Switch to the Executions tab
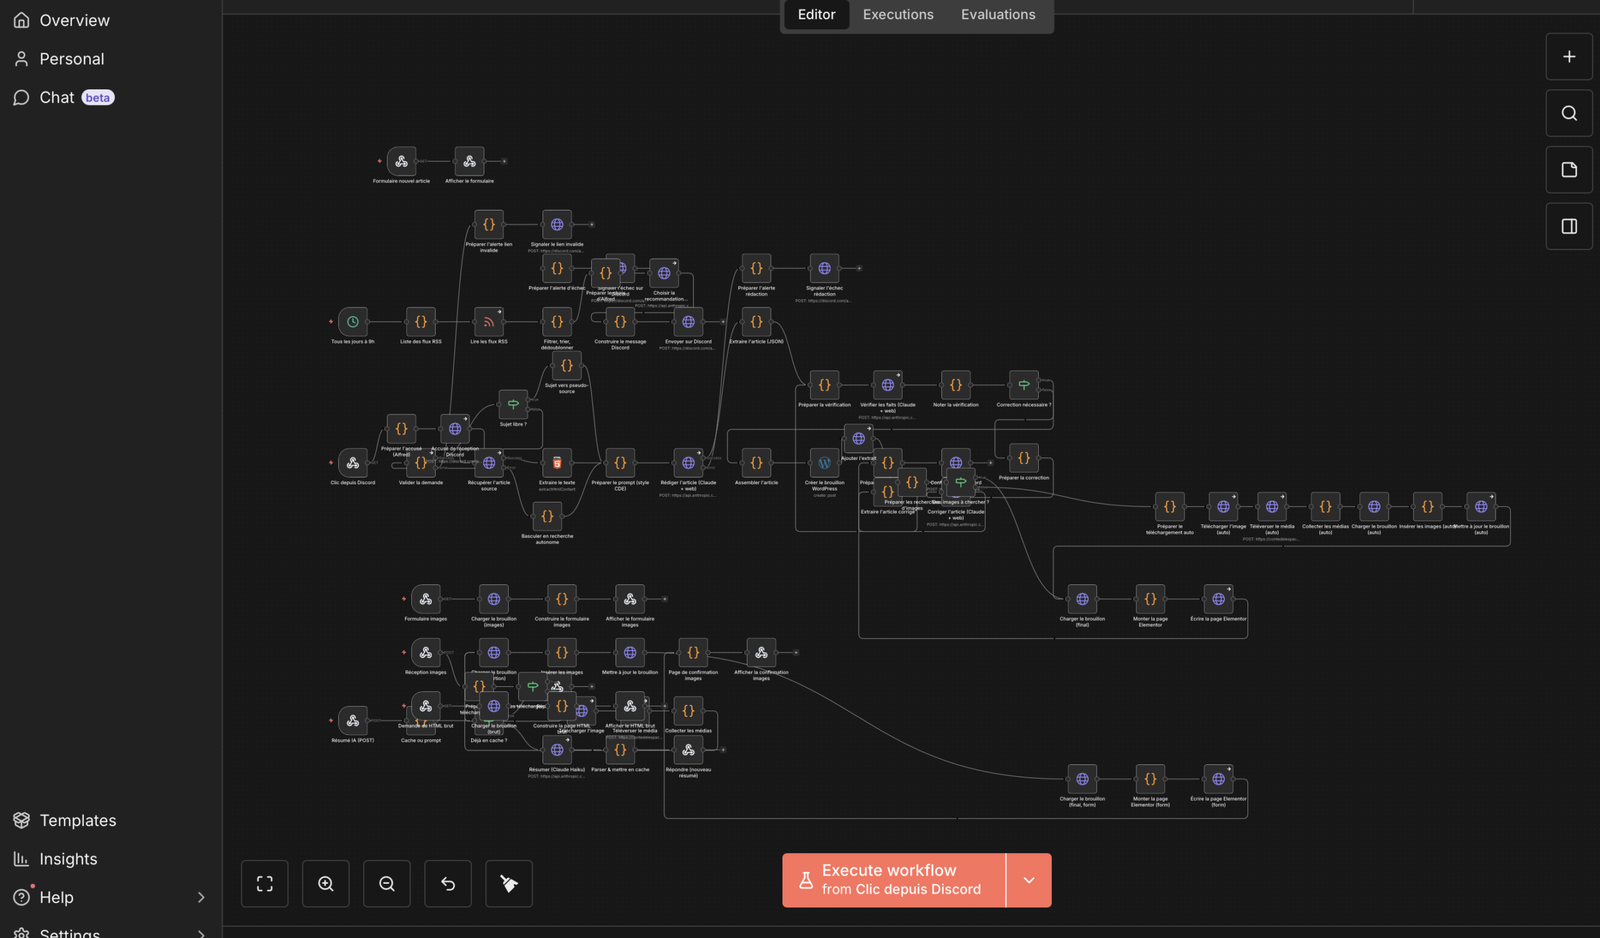The width and height of the screenshot is (1600, 938). 898,14
